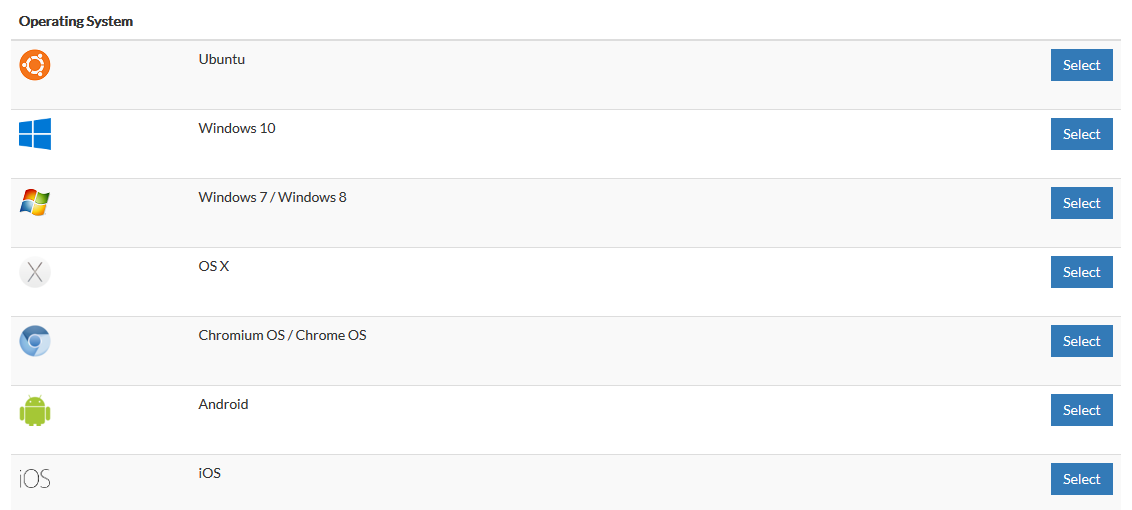Viewport: 1132px width, 510px height.
Task: Select Android using its button
Action: pos(1081,410)
